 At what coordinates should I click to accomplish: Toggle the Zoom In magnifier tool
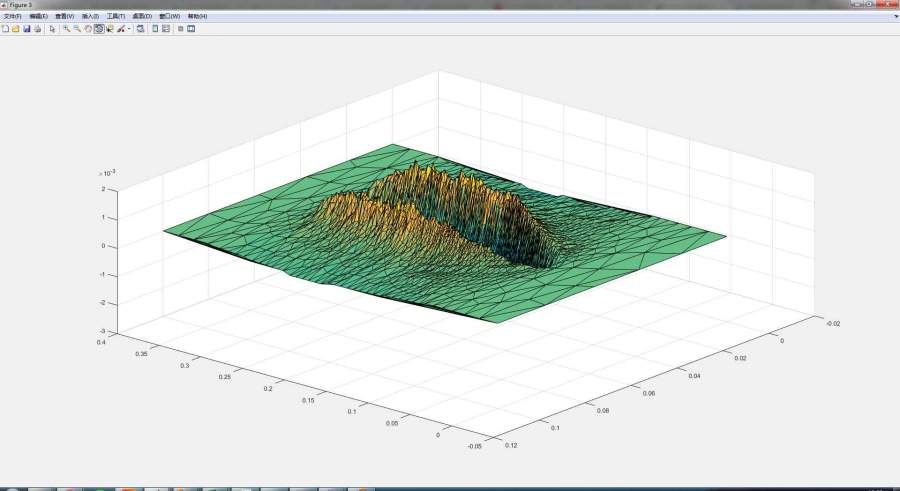pyautogui.click(x=66, y=29)
